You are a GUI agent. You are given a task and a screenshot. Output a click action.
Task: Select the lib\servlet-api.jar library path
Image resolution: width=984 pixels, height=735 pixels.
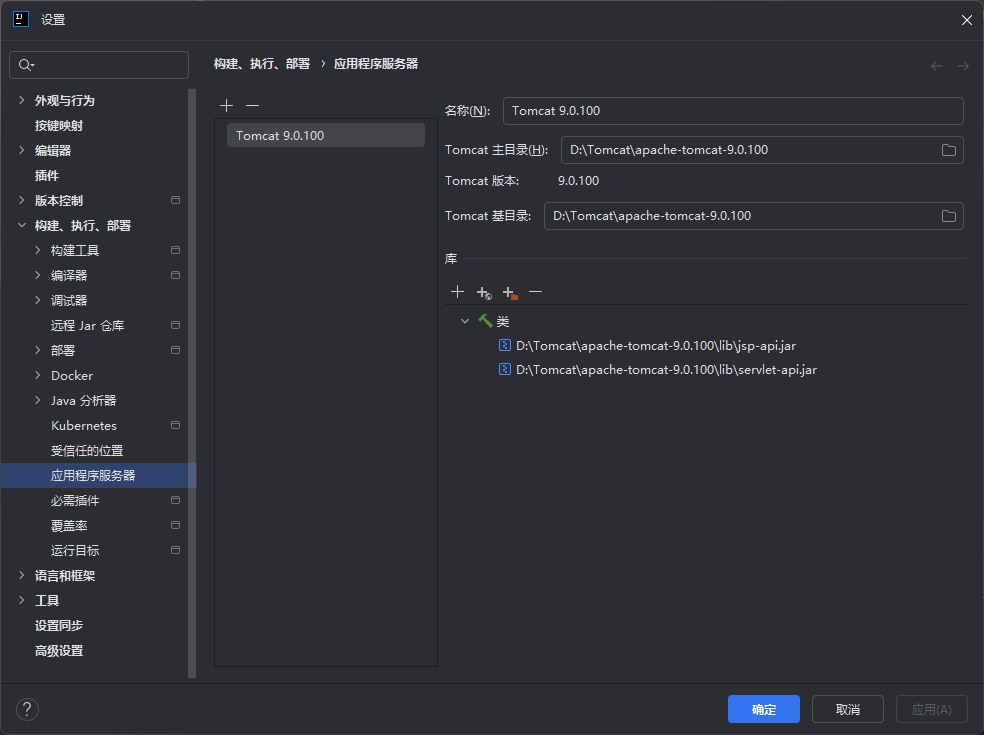[666, 370]
